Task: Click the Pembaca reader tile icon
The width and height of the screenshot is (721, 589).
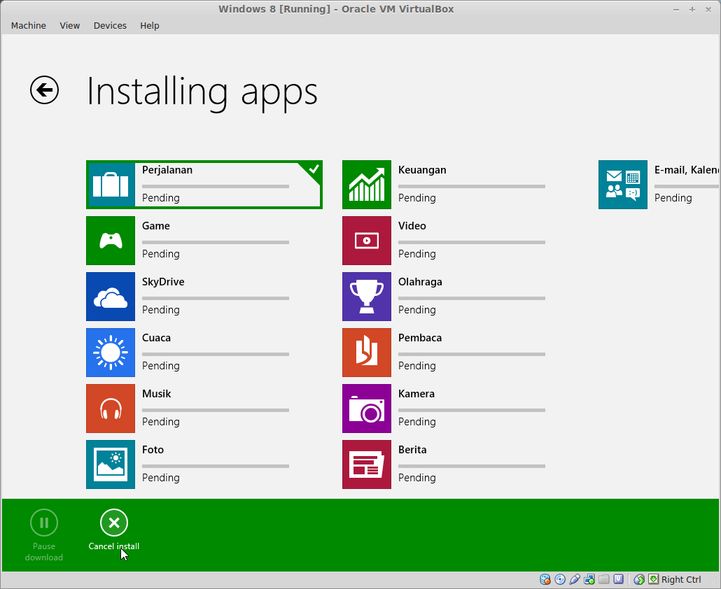Action: pos(366,353)
